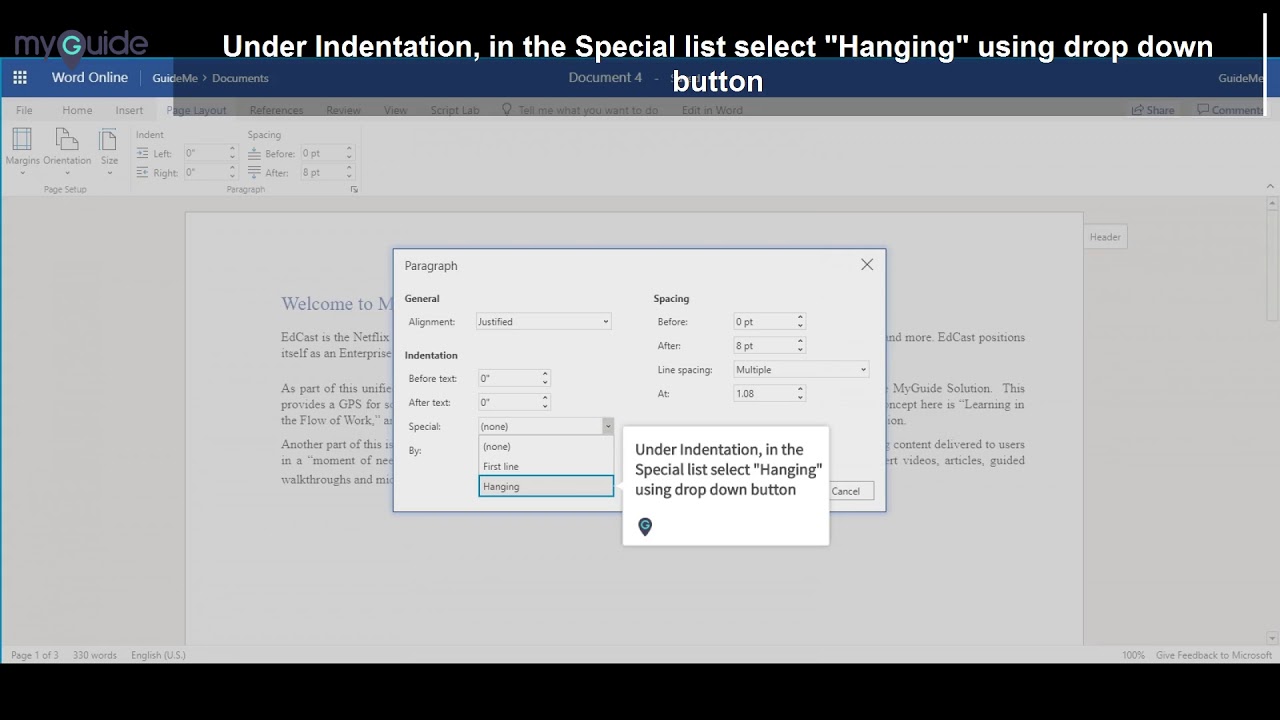Image resolution: width=1280 pixels, height=720 pixels.
Task: Open the File tab
Action: [x=24, y=110]
